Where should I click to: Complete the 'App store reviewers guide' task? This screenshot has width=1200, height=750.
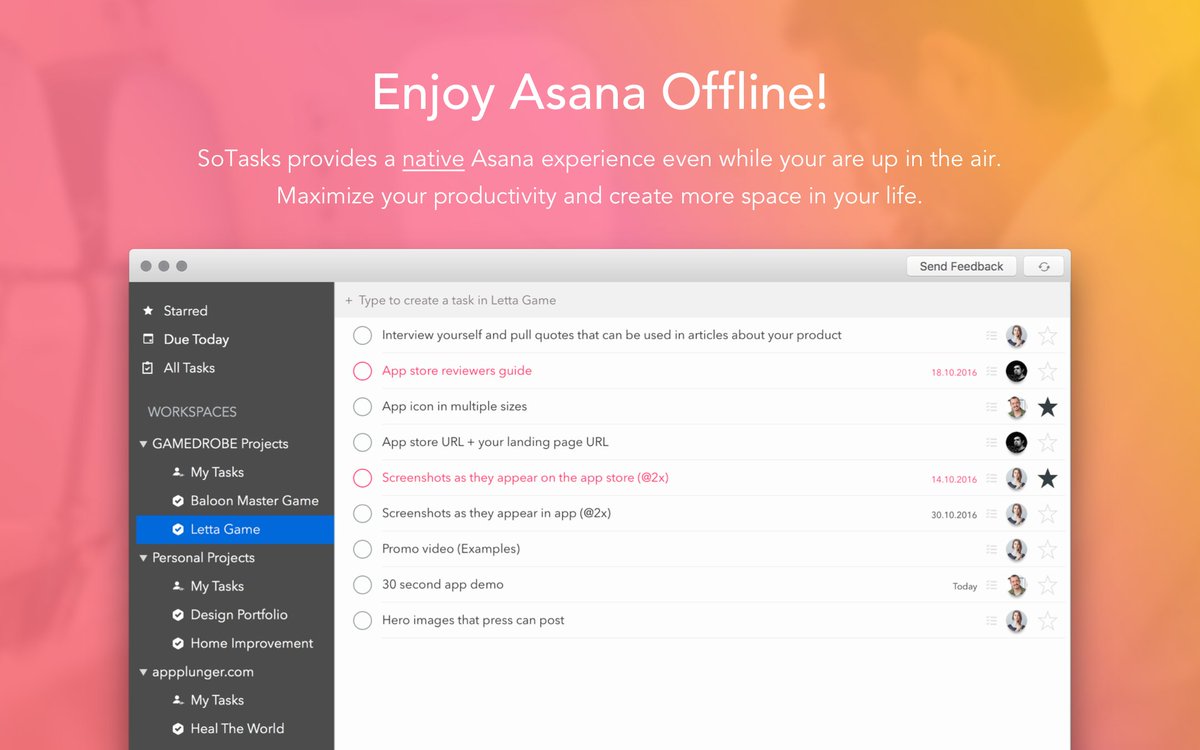[362, 371]
